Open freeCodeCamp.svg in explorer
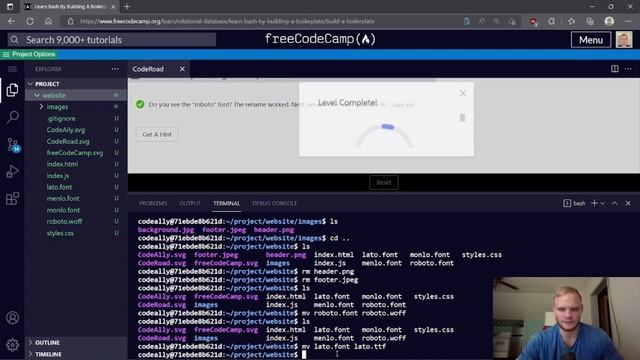Image resolution: width=640 pixels, height=360 pixels. point(75,153)
